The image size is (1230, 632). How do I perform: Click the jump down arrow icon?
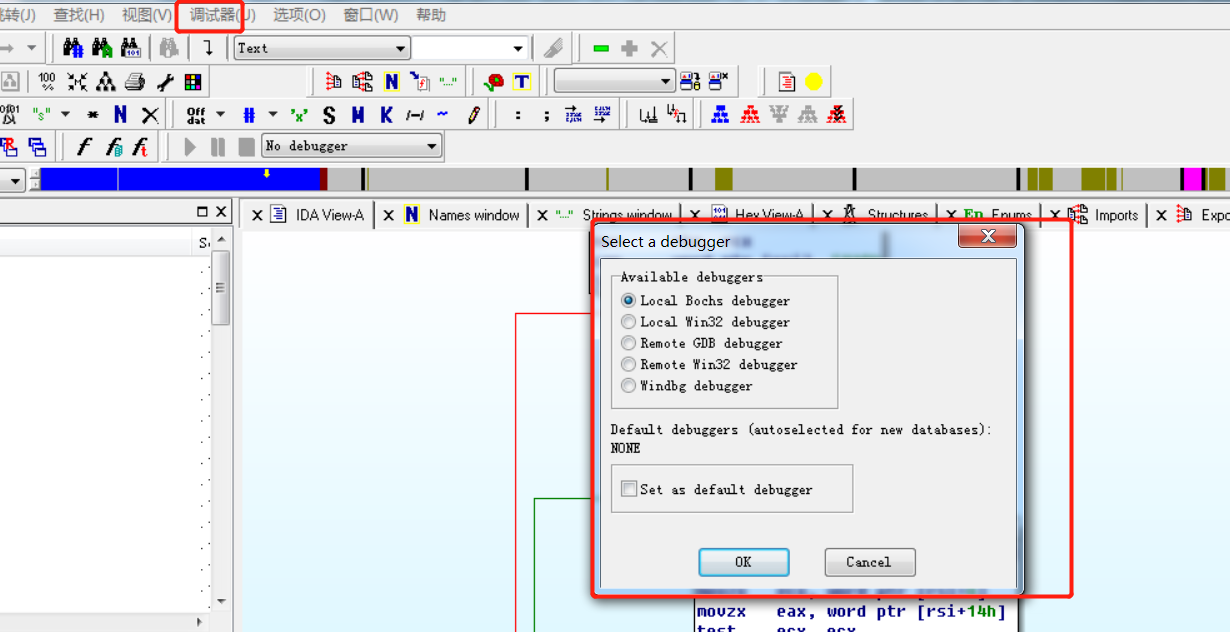[208, 48]
